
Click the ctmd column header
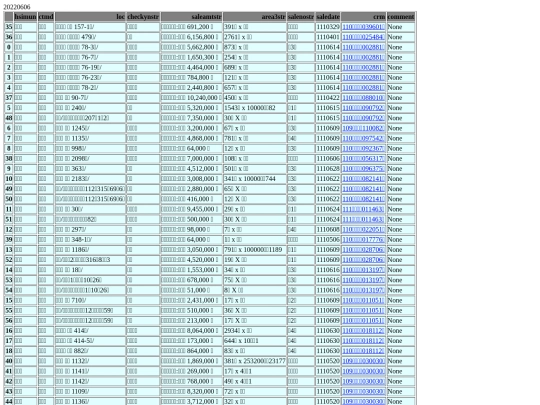pos(46,17)
